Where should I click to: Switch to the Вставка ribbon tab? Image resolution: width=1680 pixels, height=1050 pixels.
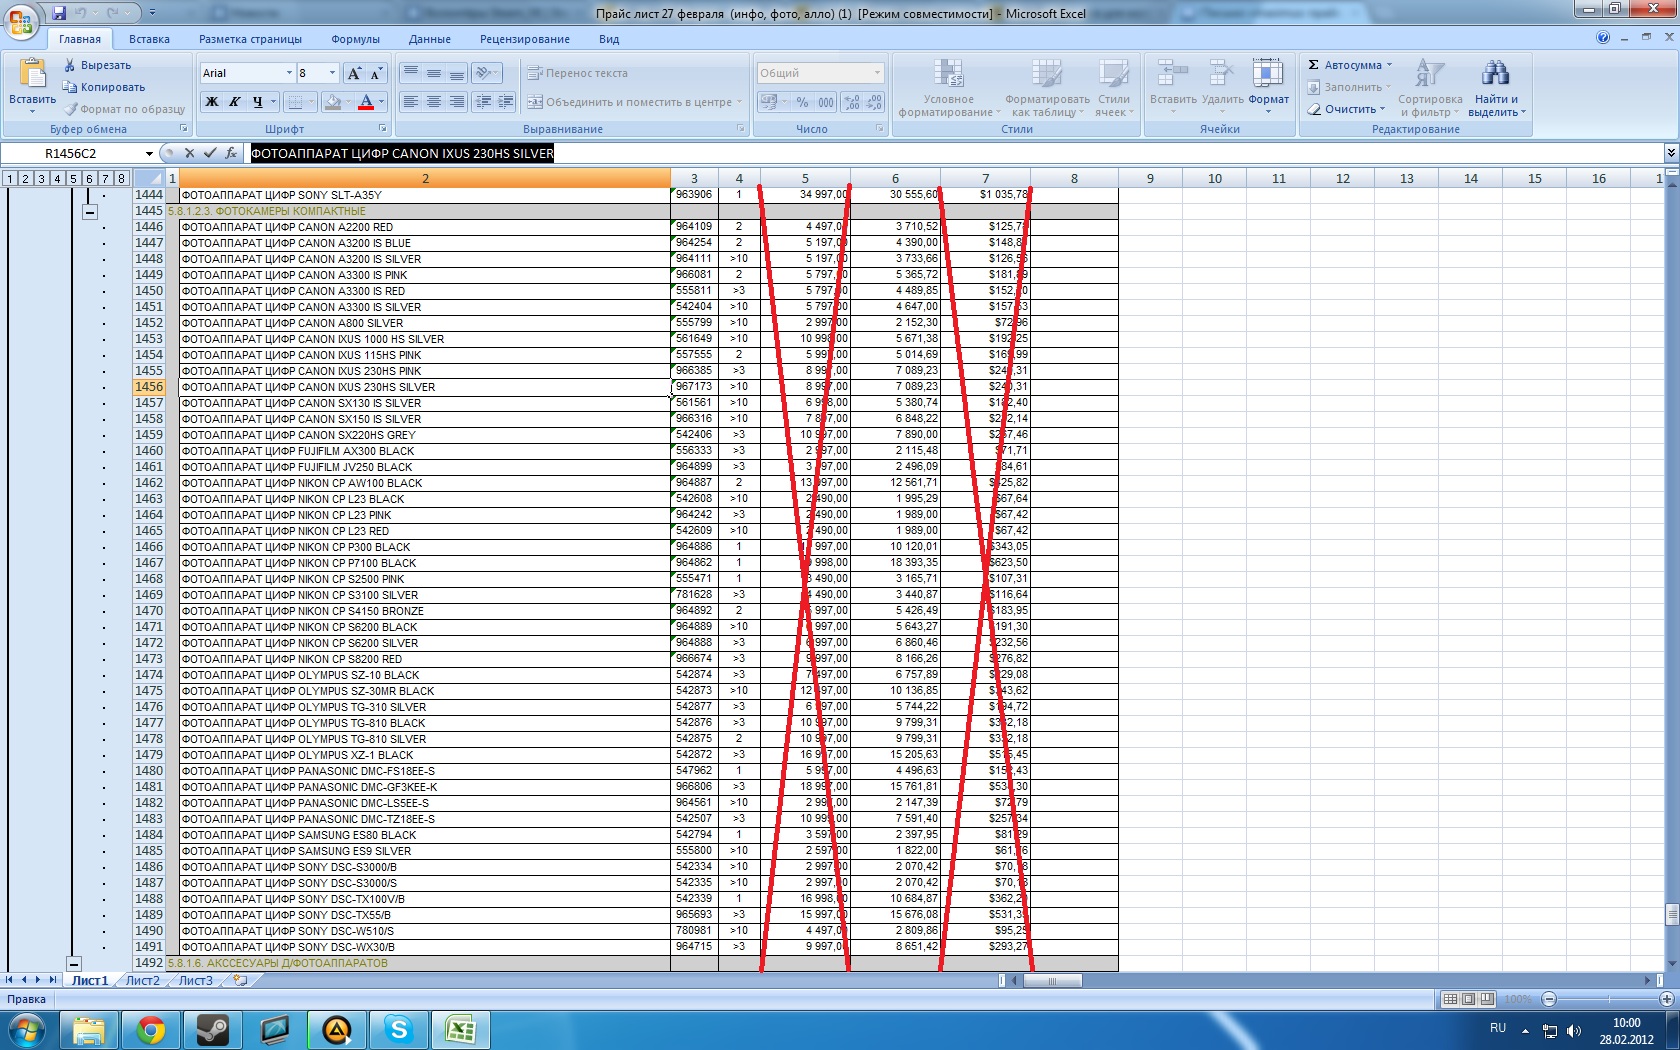(x=149, y=39)
